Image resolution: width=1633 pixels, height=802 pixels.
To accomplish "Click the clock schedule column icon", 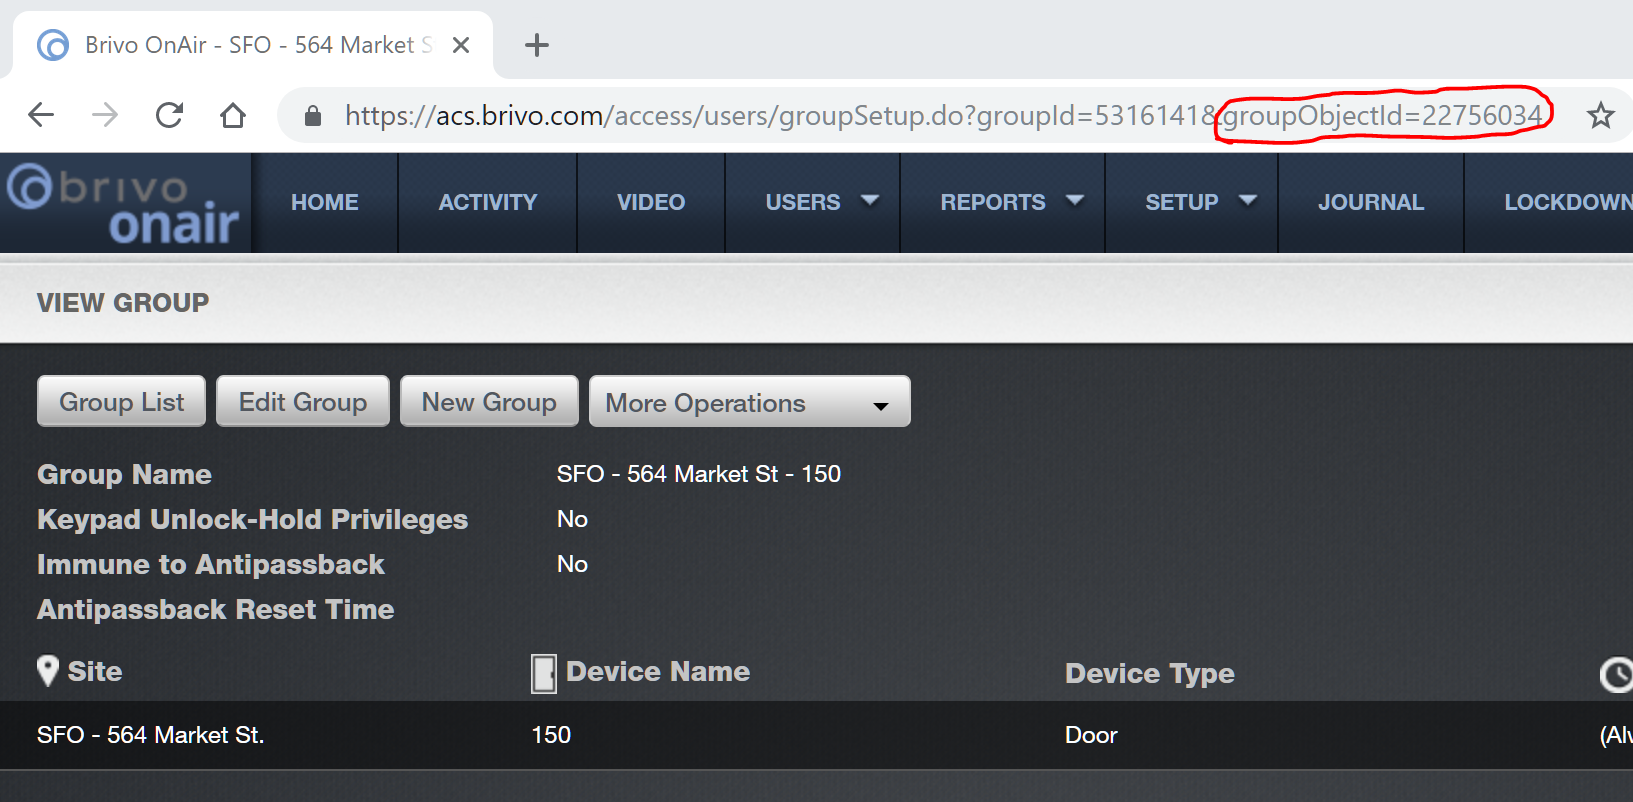I will click(1617, 675).
